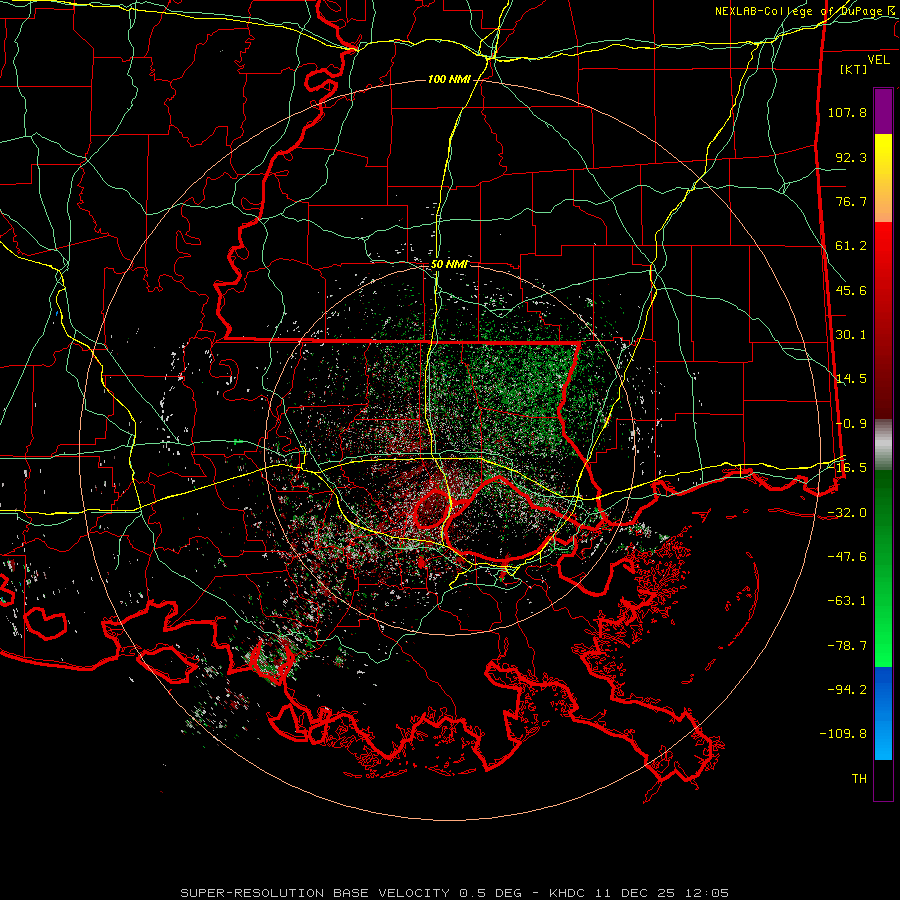Click the 100 NMI range ring label
Image resolution: width=900 pixels, height=900 pixels.
[449, 79]
